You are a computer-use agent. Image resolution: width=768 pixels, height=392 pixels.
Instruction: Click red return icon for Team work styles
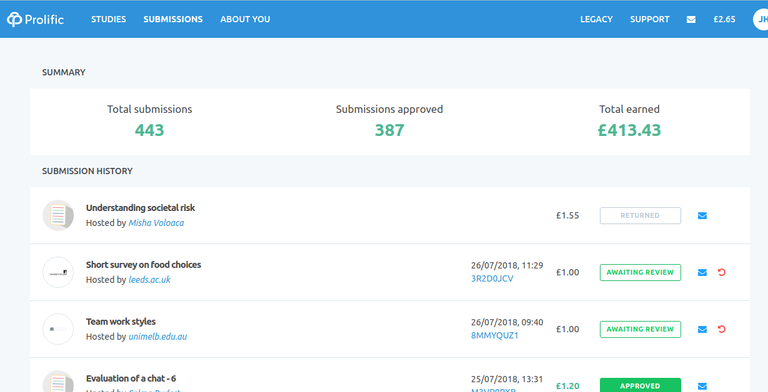[721, 329]
